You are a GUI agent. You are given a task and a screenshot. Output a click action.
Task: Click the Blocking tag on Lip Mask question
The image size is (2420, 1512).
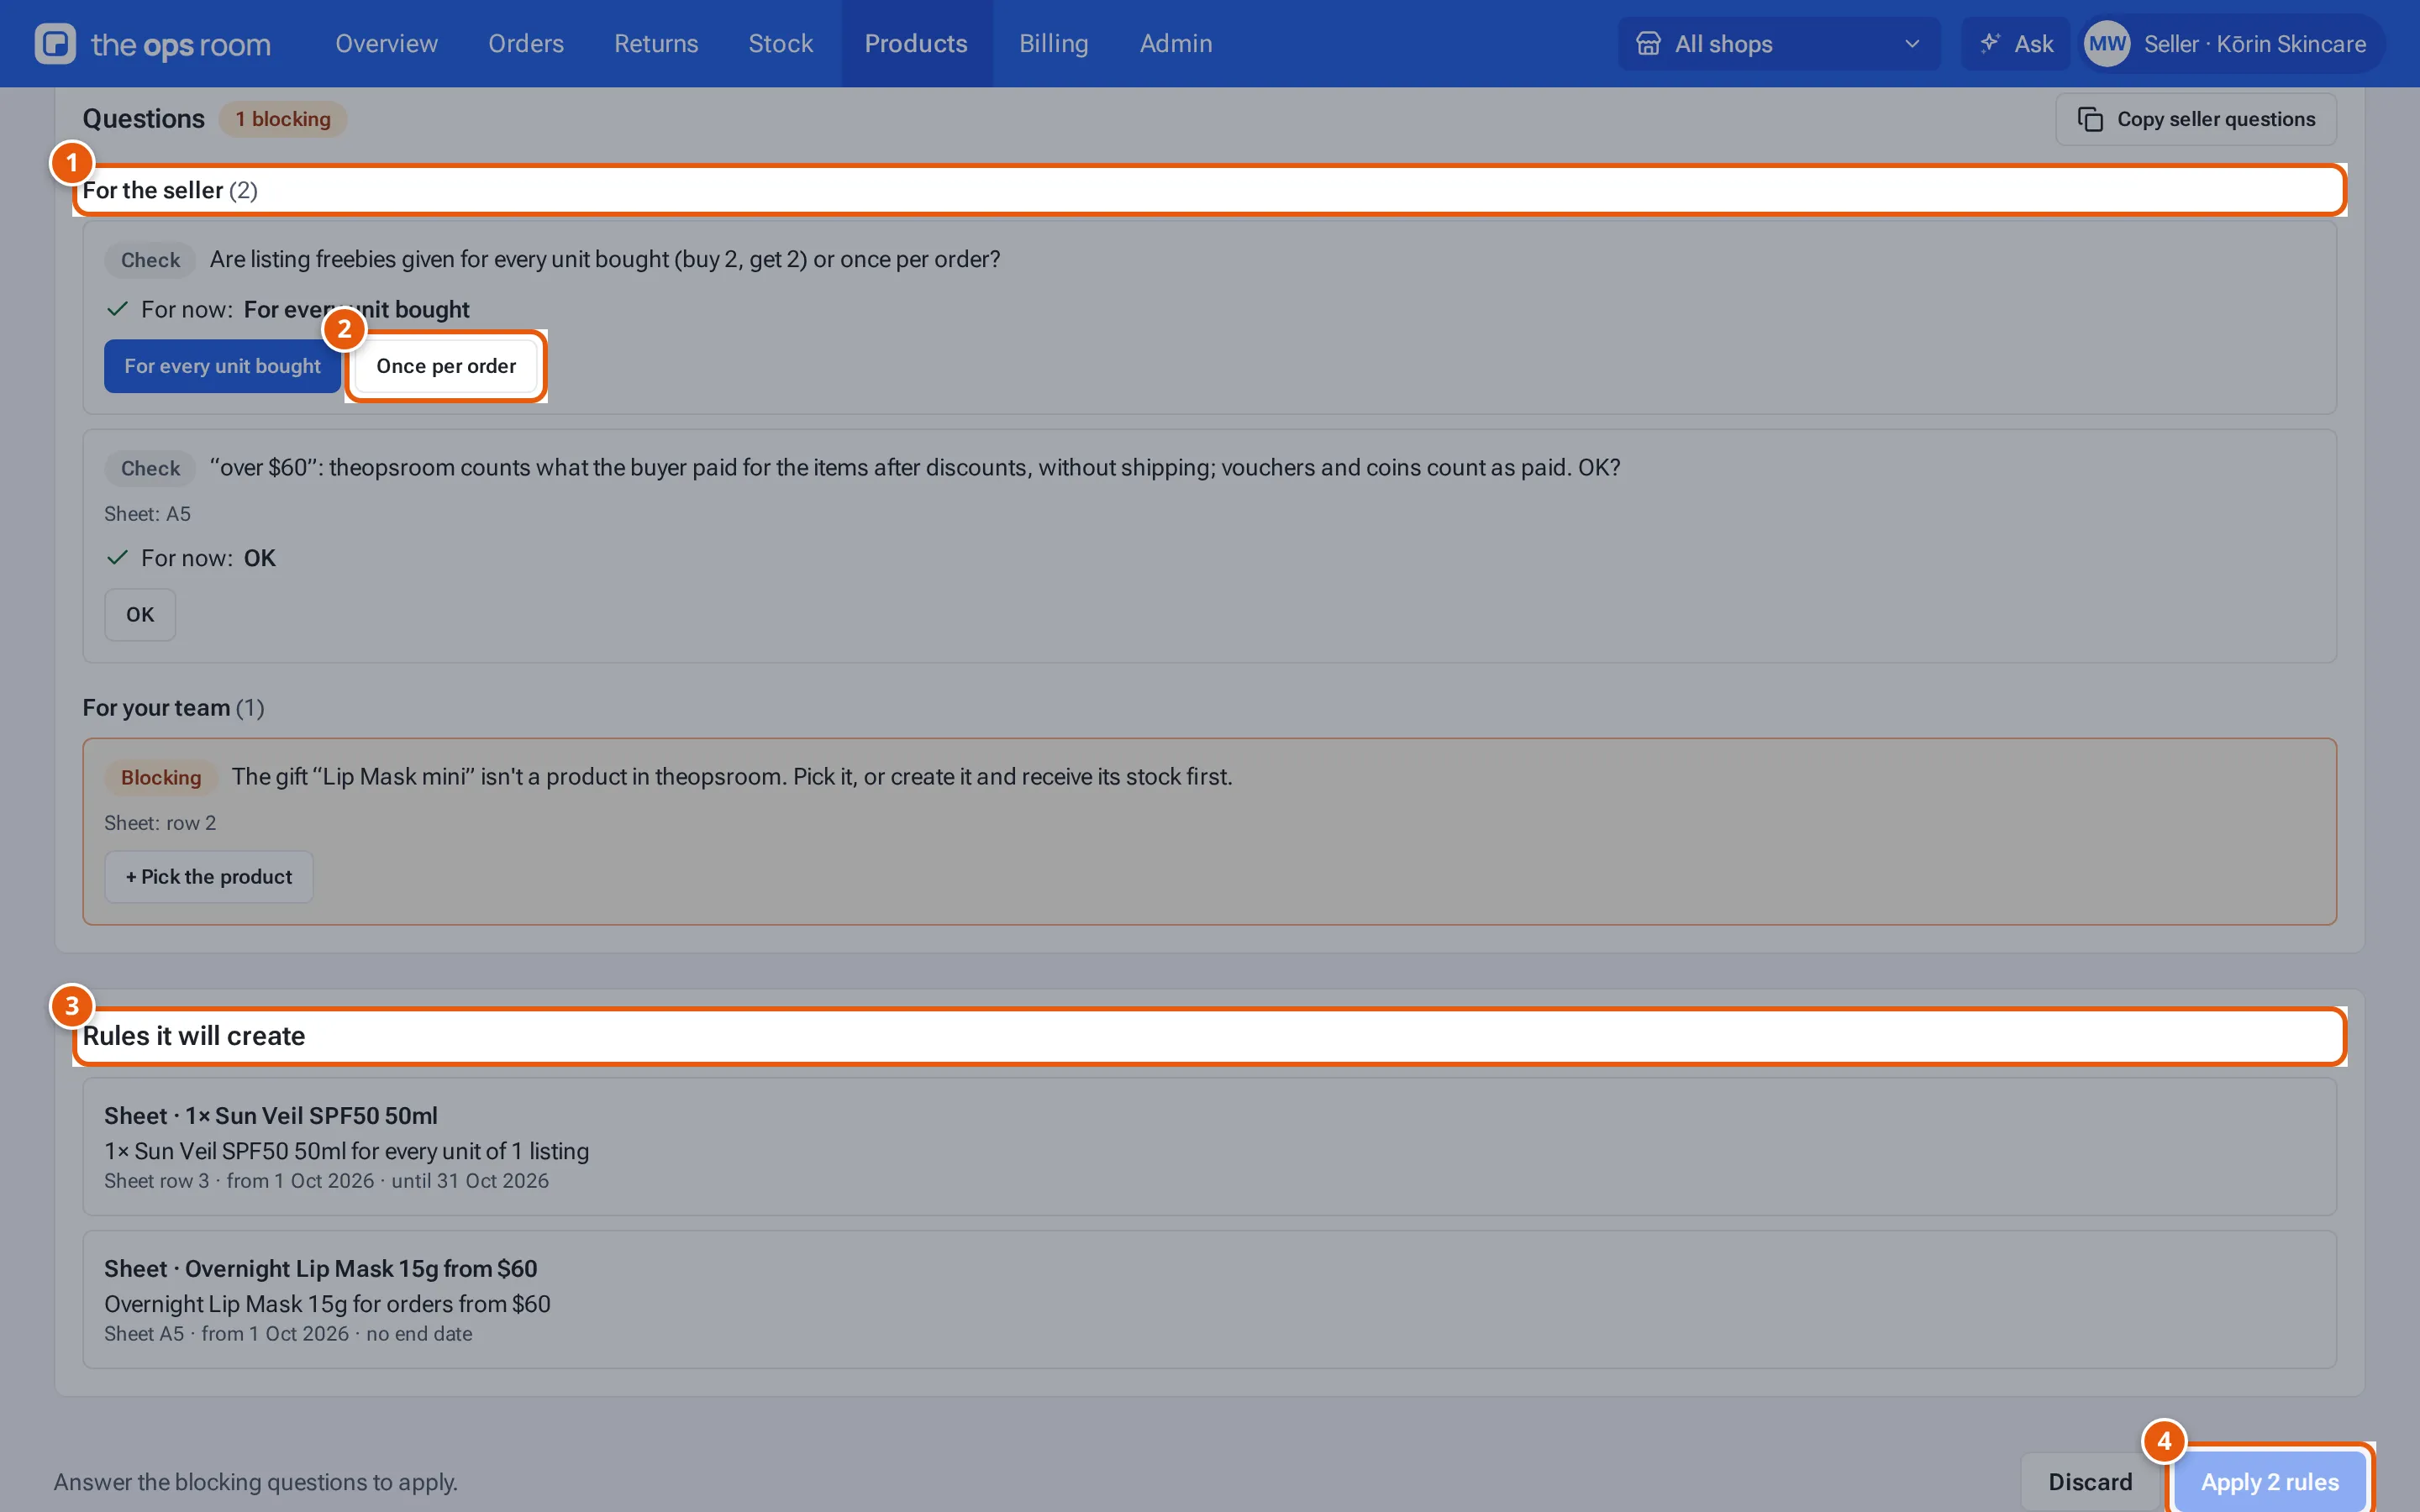click(161, 777)
